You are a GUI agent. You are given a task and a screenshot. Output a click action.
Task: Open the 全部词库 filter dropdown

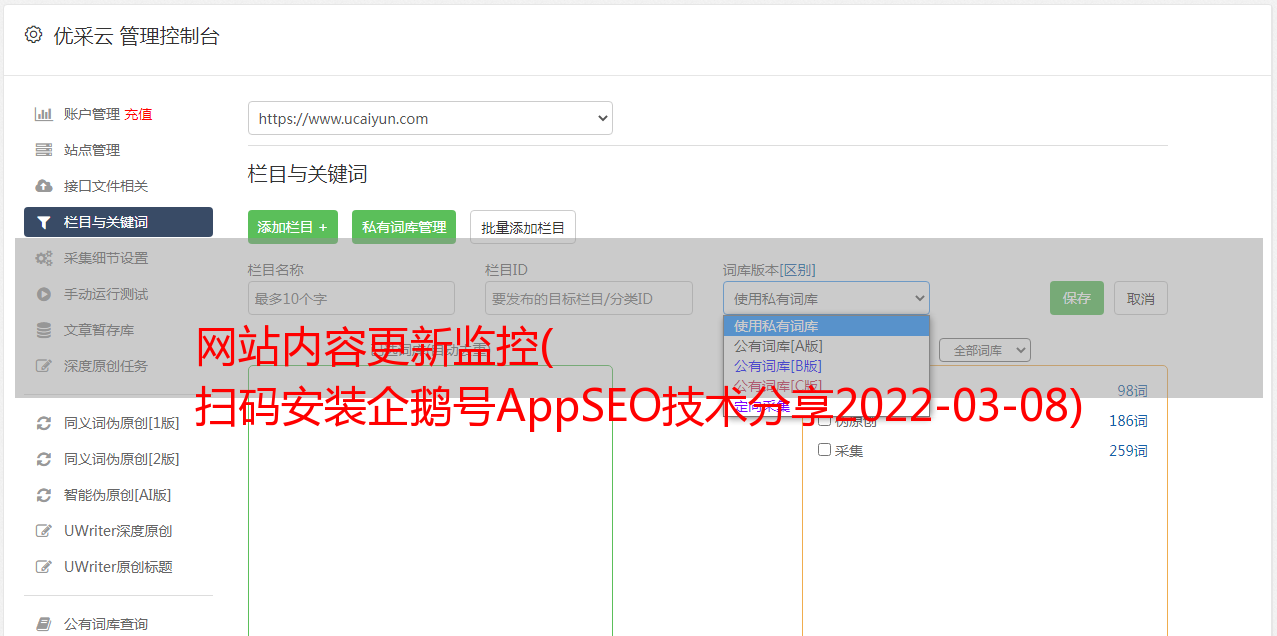point(985,350)
